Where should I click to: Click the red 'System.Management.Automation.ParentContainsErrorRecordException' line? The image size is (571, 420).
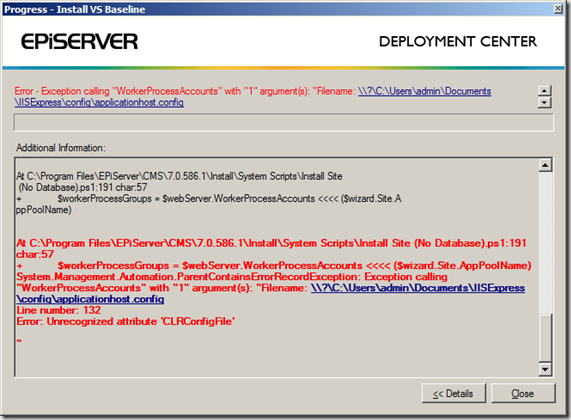pos(232,277)
